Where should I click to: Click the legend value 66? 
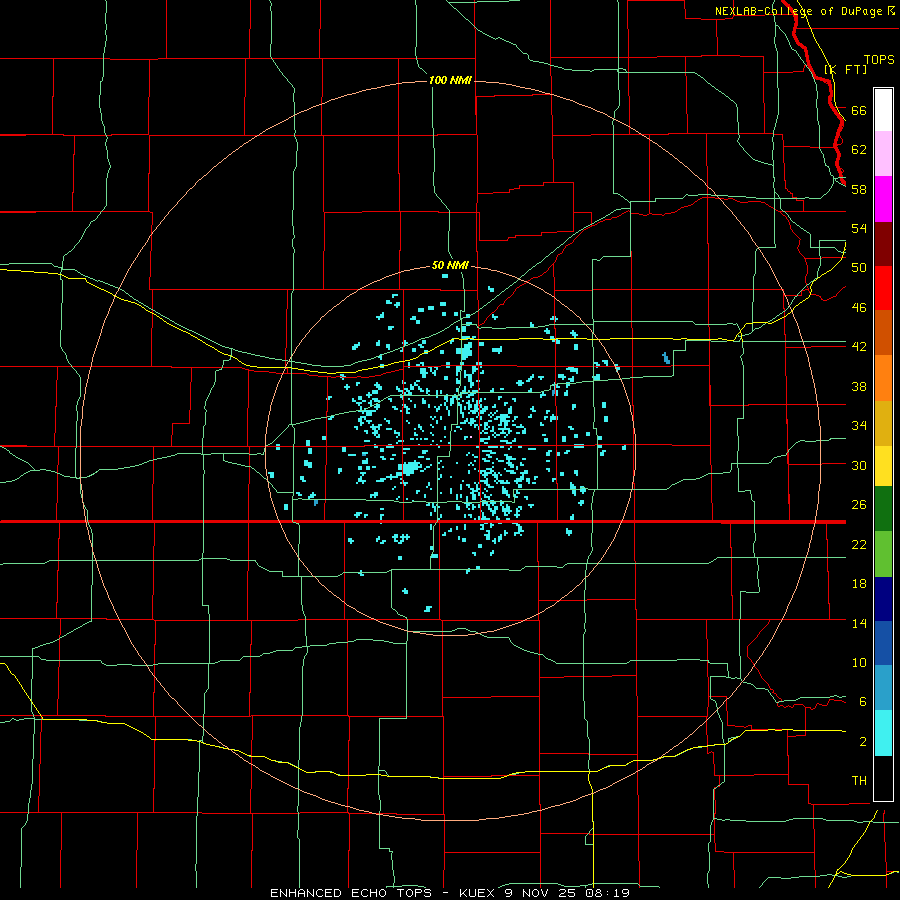click(x=859, y=110)
